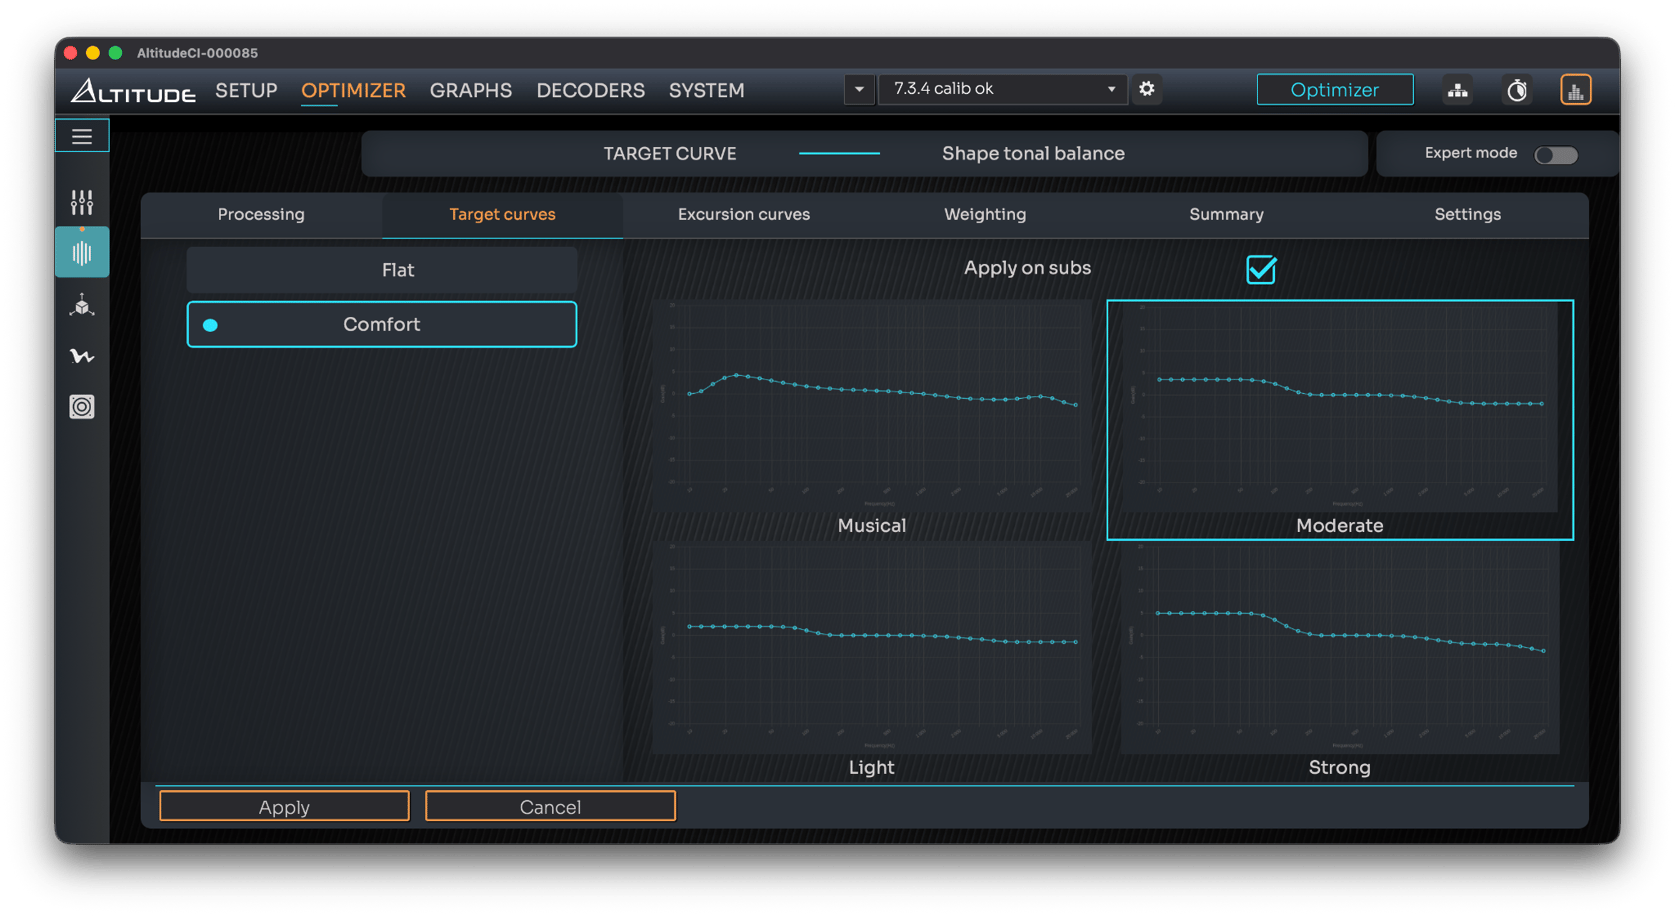The height and width of the screenshot is (916, 1675).
Task: Open the DECODERS menu
Action: [x=591, y=91]
